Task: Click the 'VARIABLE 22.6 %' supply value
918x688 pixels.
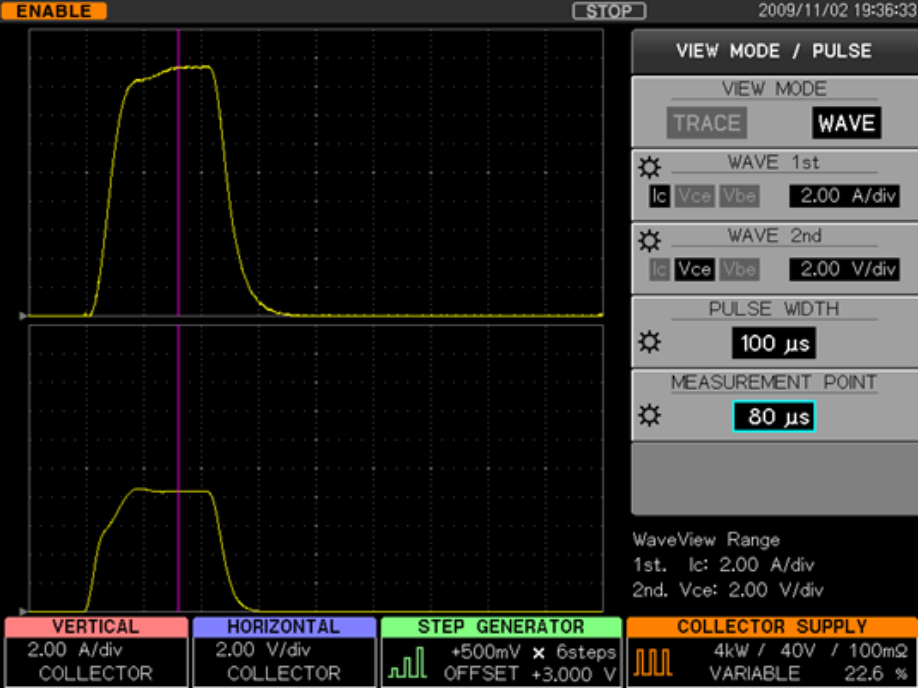Action: click(807, 674)
